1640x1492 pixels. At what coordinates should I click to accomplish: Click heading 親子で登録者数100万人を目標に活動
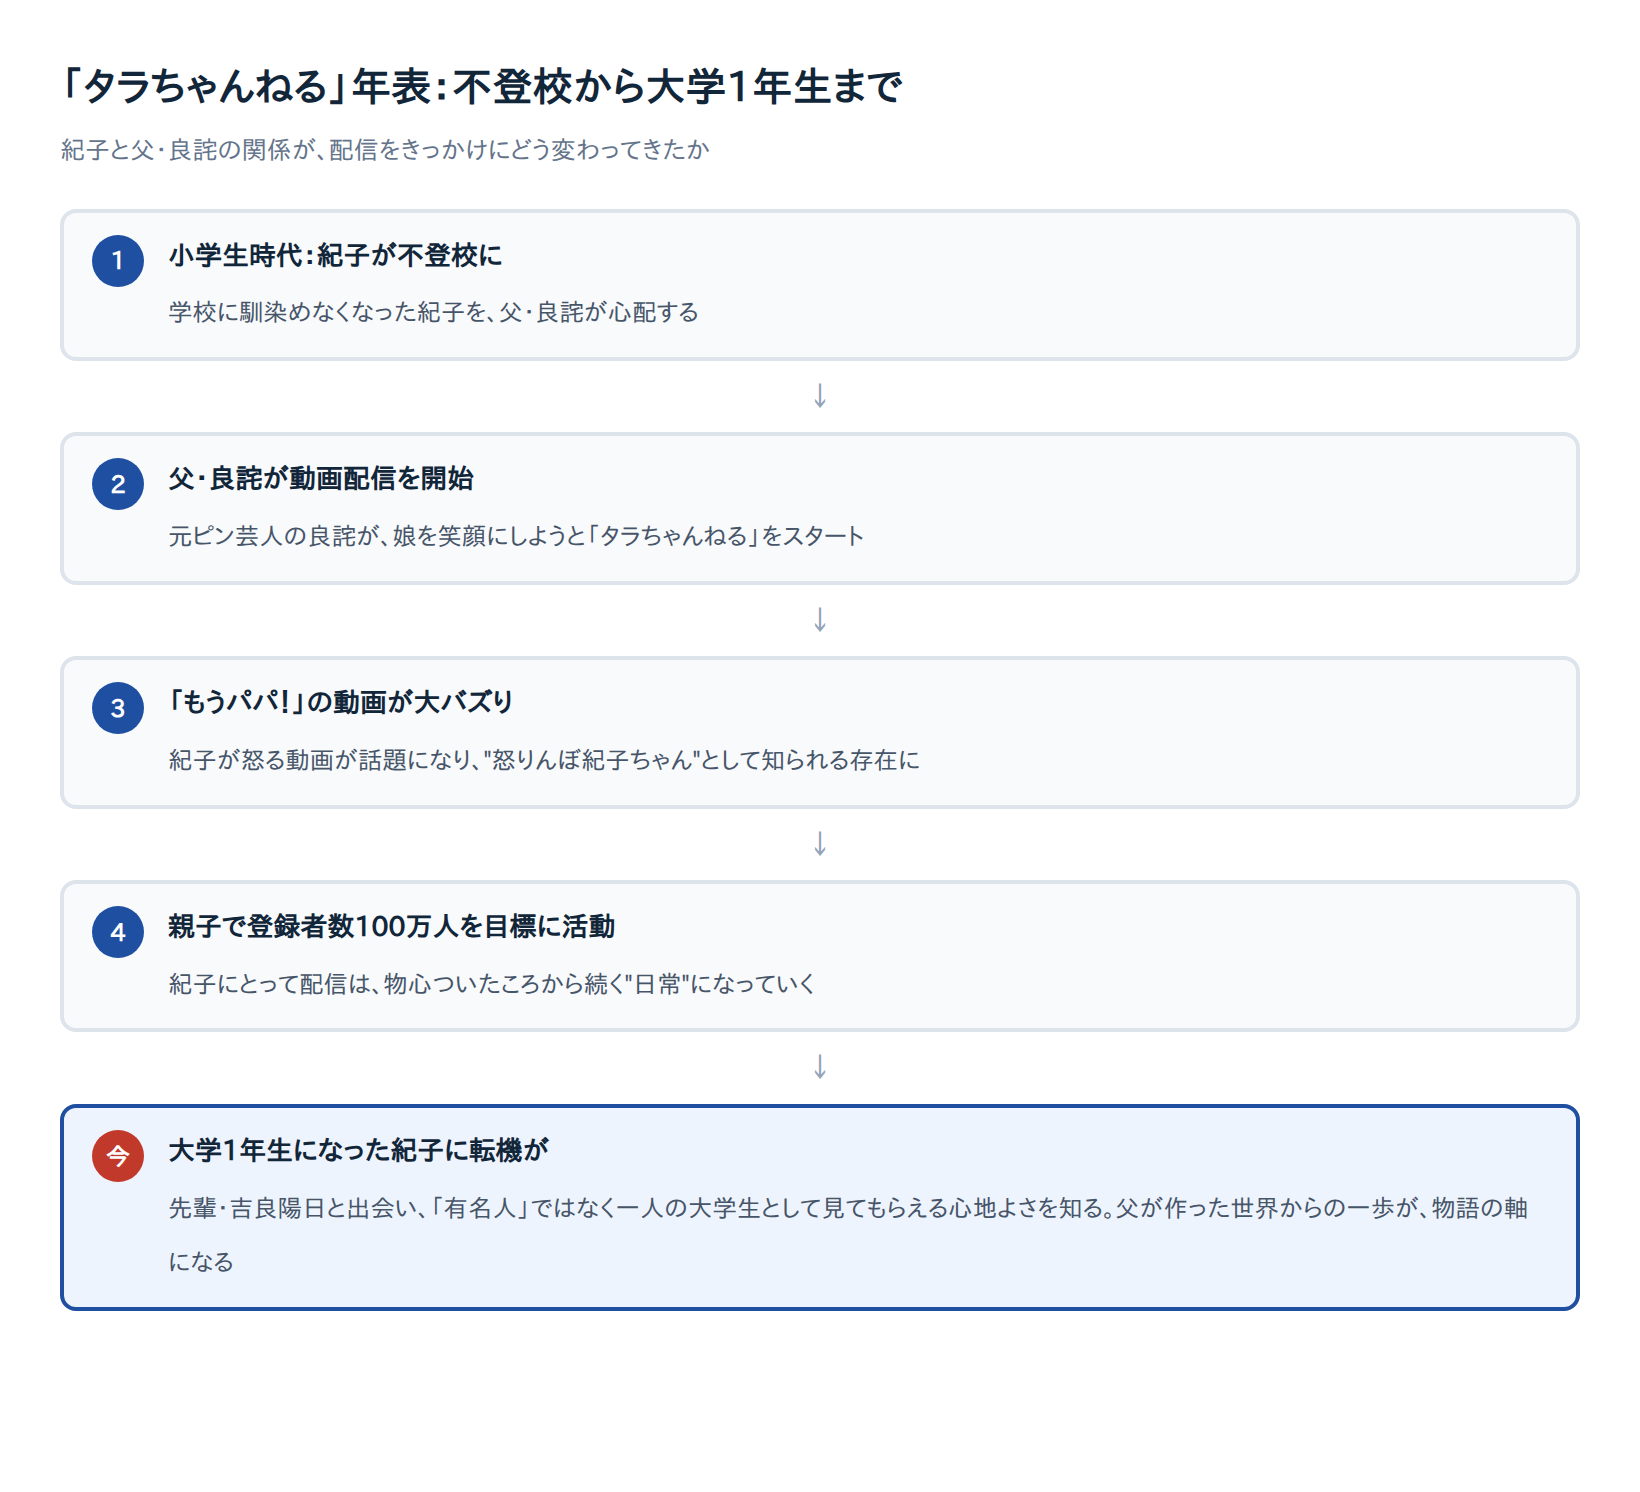(x=392, y=927)
